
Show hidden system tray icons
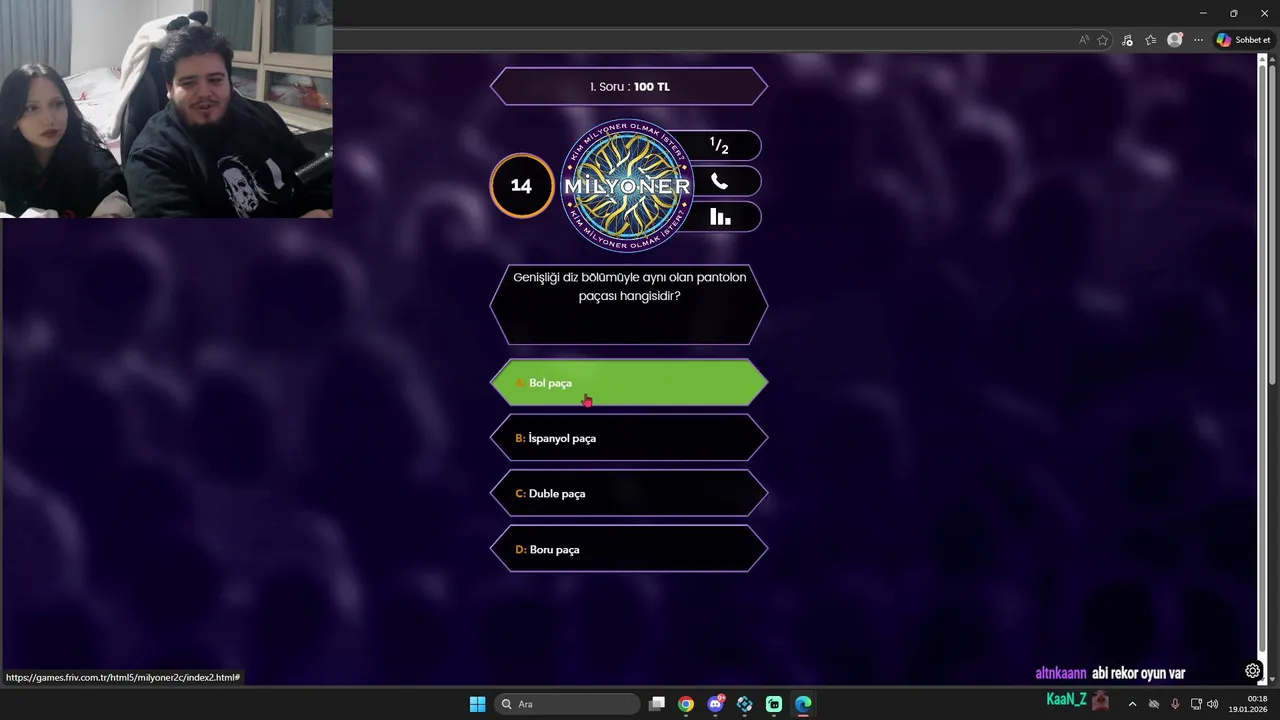(1132, 704)
